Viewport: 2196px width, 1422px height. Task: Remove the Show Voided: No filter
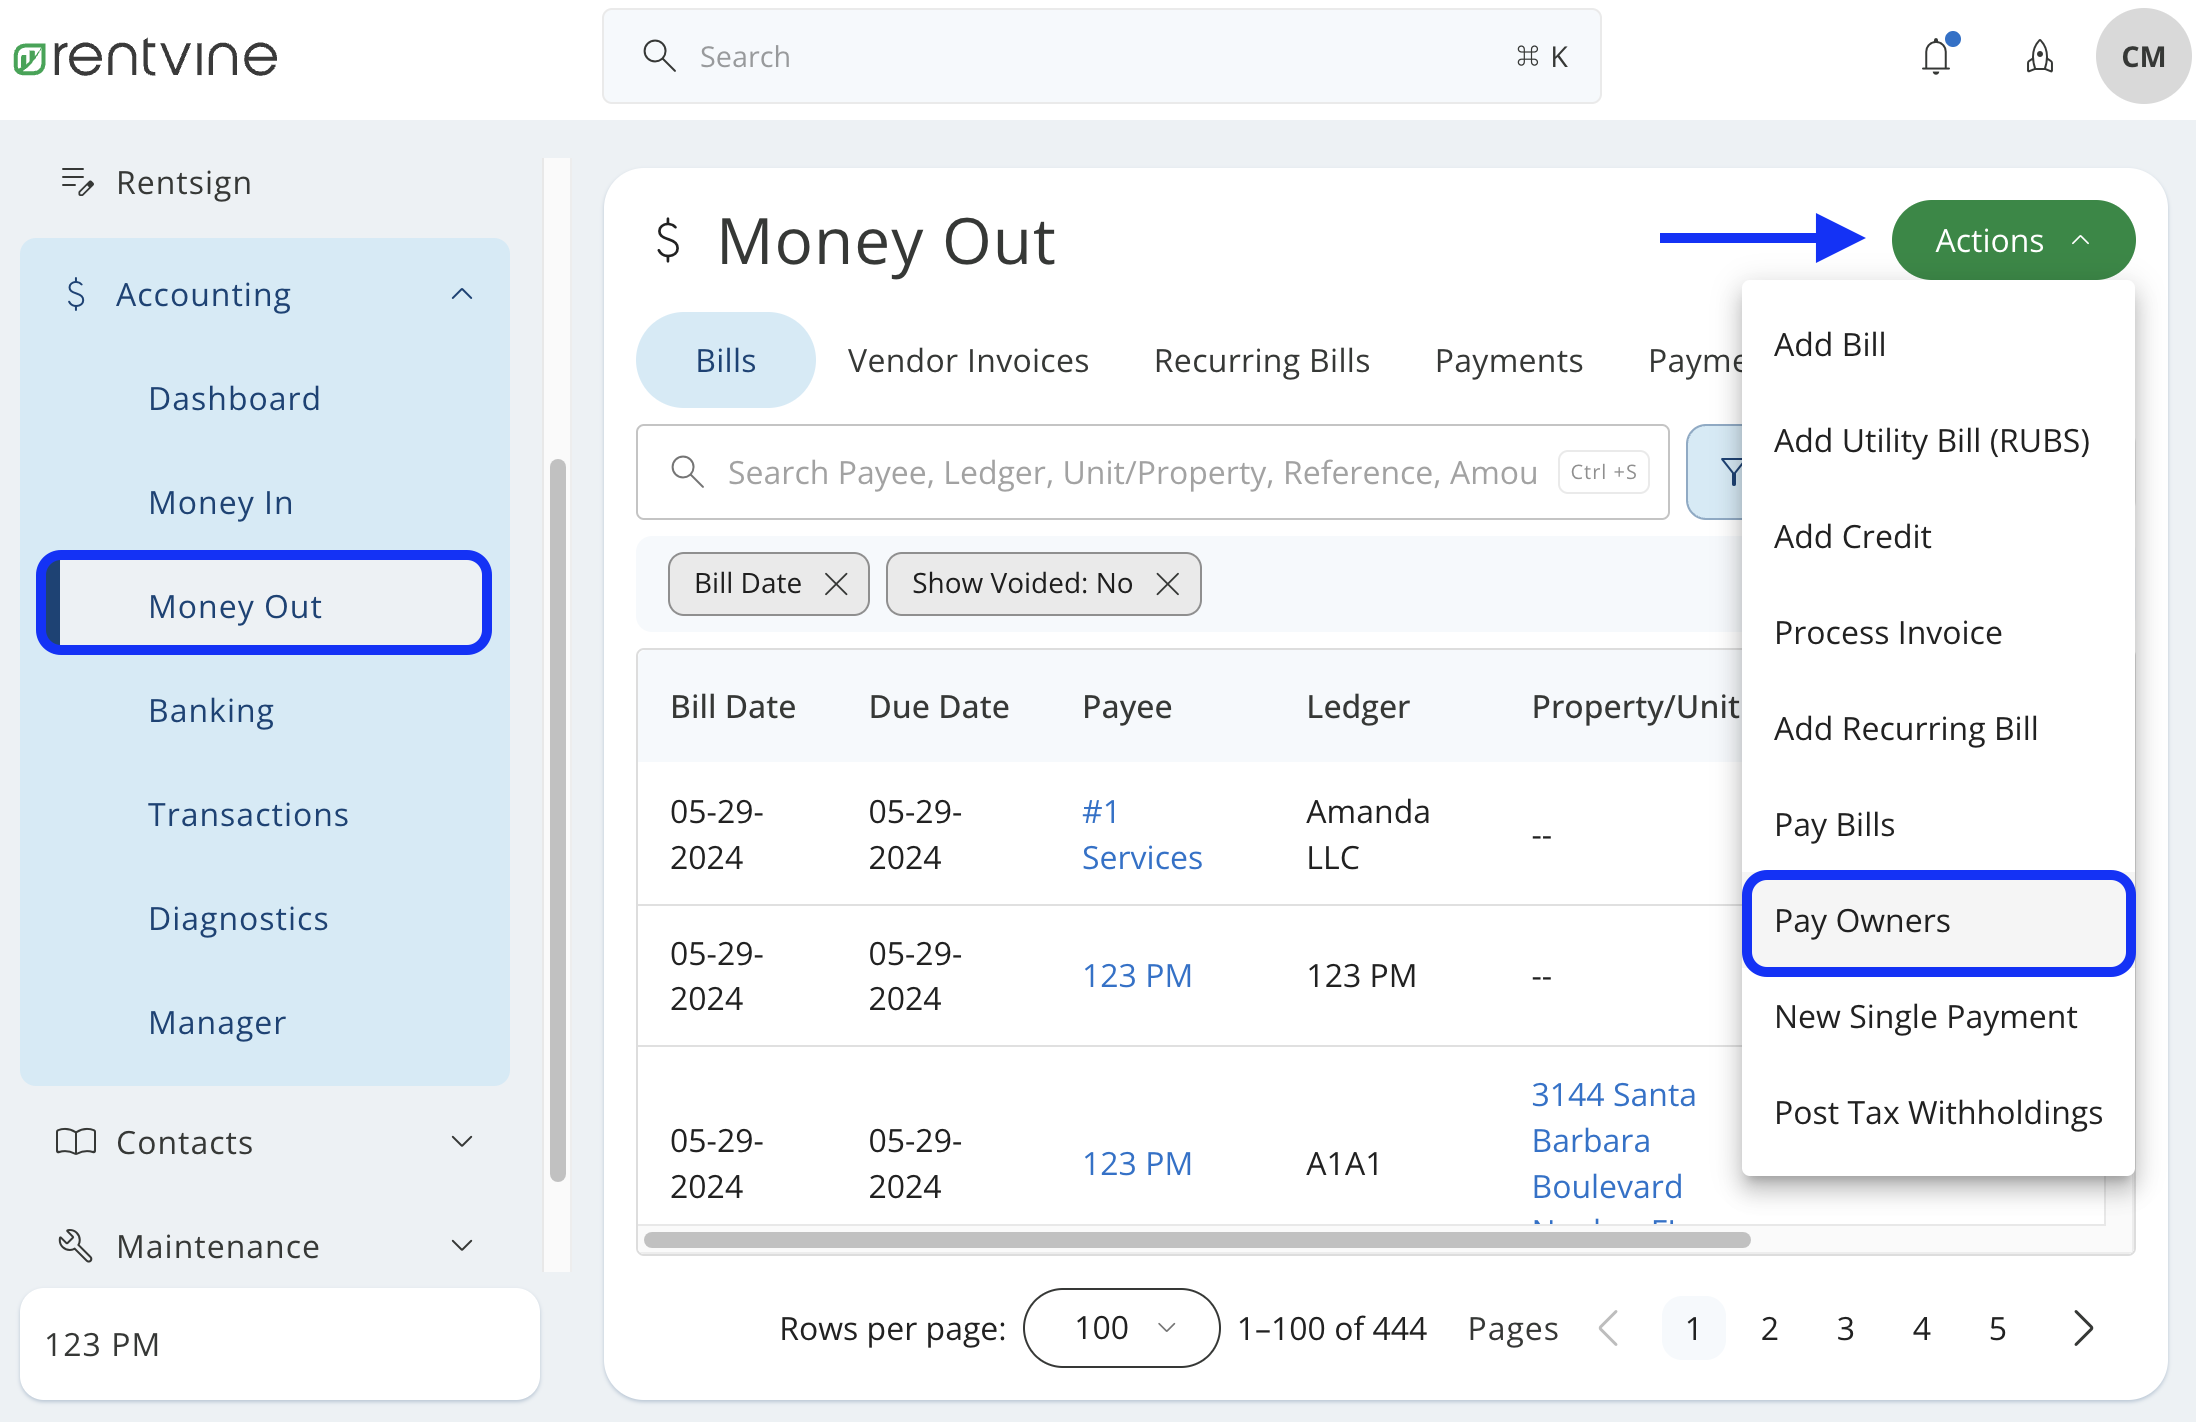(1167, 584)
